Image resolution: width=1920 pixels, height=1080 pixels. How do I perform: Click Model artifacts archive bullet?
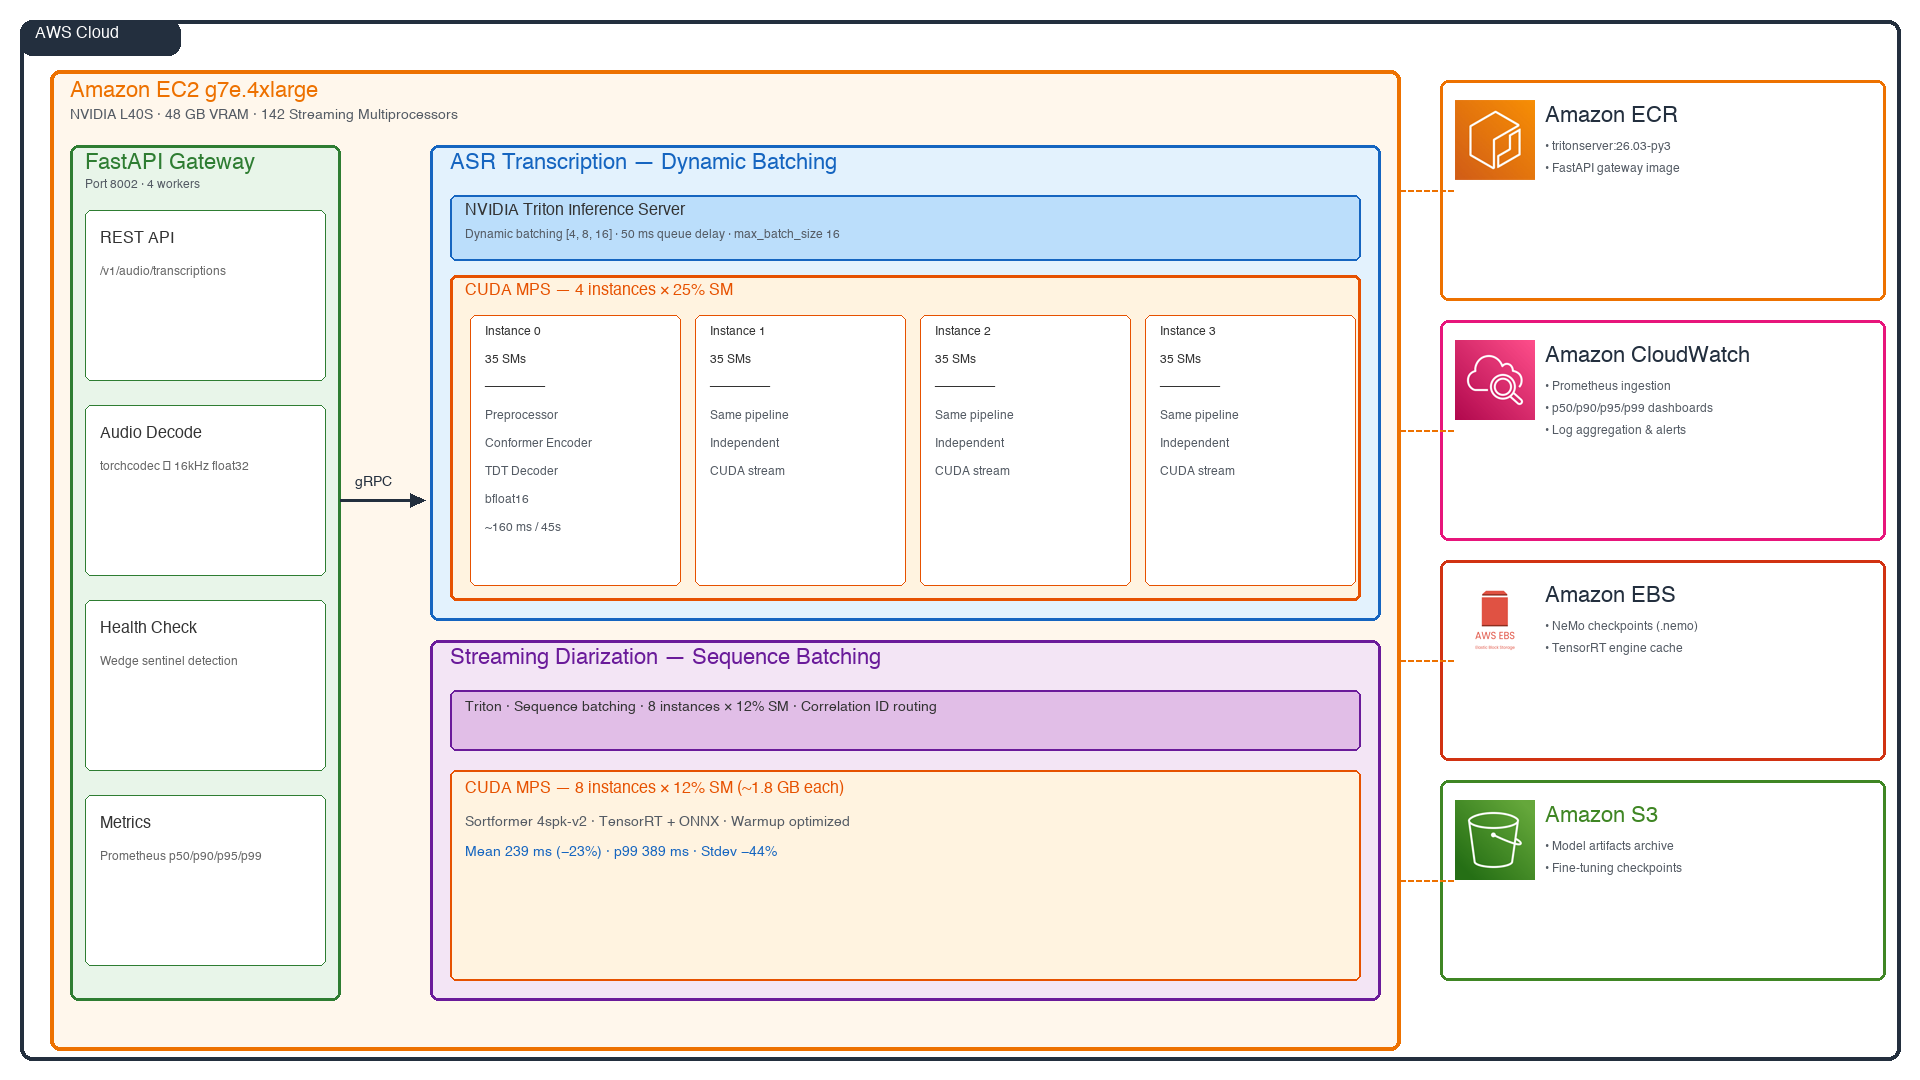click(1609, 846)
